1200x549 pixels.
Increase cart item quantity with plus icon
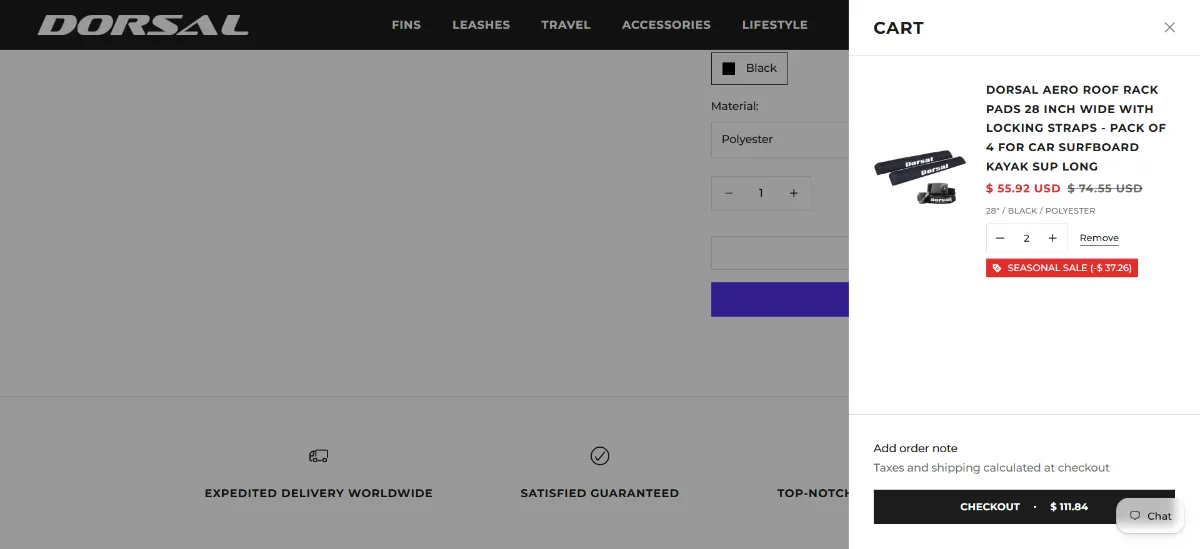(1053, 238)
